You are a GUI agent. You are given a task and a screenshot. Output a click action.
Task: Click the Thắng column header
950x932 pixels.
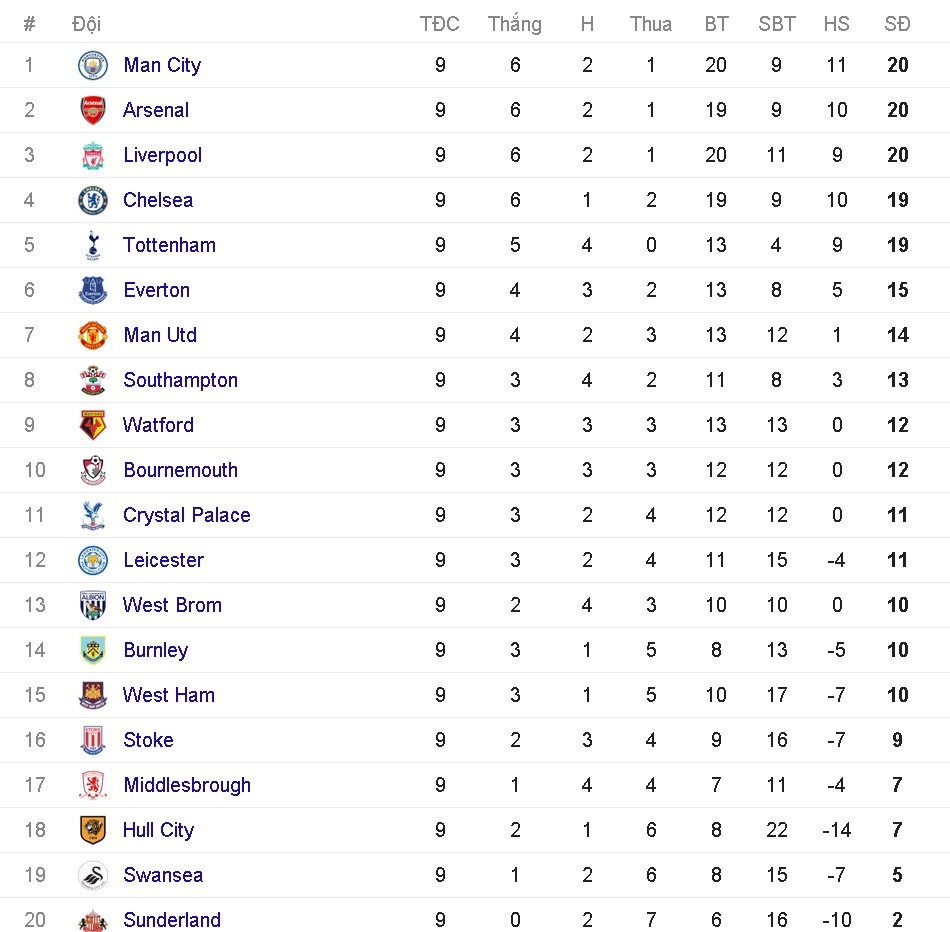(514, 24)
